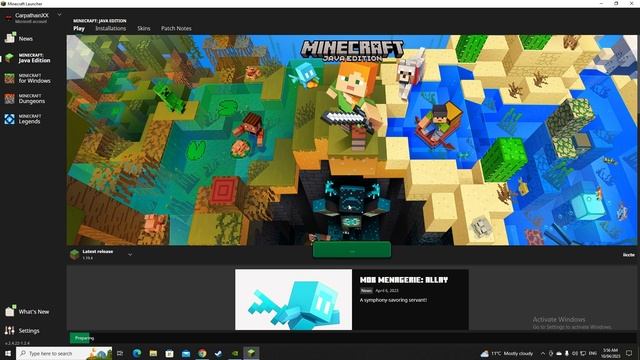The width and height of the screenshot is (640, 360).
Task: Open Mail app from taskbar
Action: point(186,353)
